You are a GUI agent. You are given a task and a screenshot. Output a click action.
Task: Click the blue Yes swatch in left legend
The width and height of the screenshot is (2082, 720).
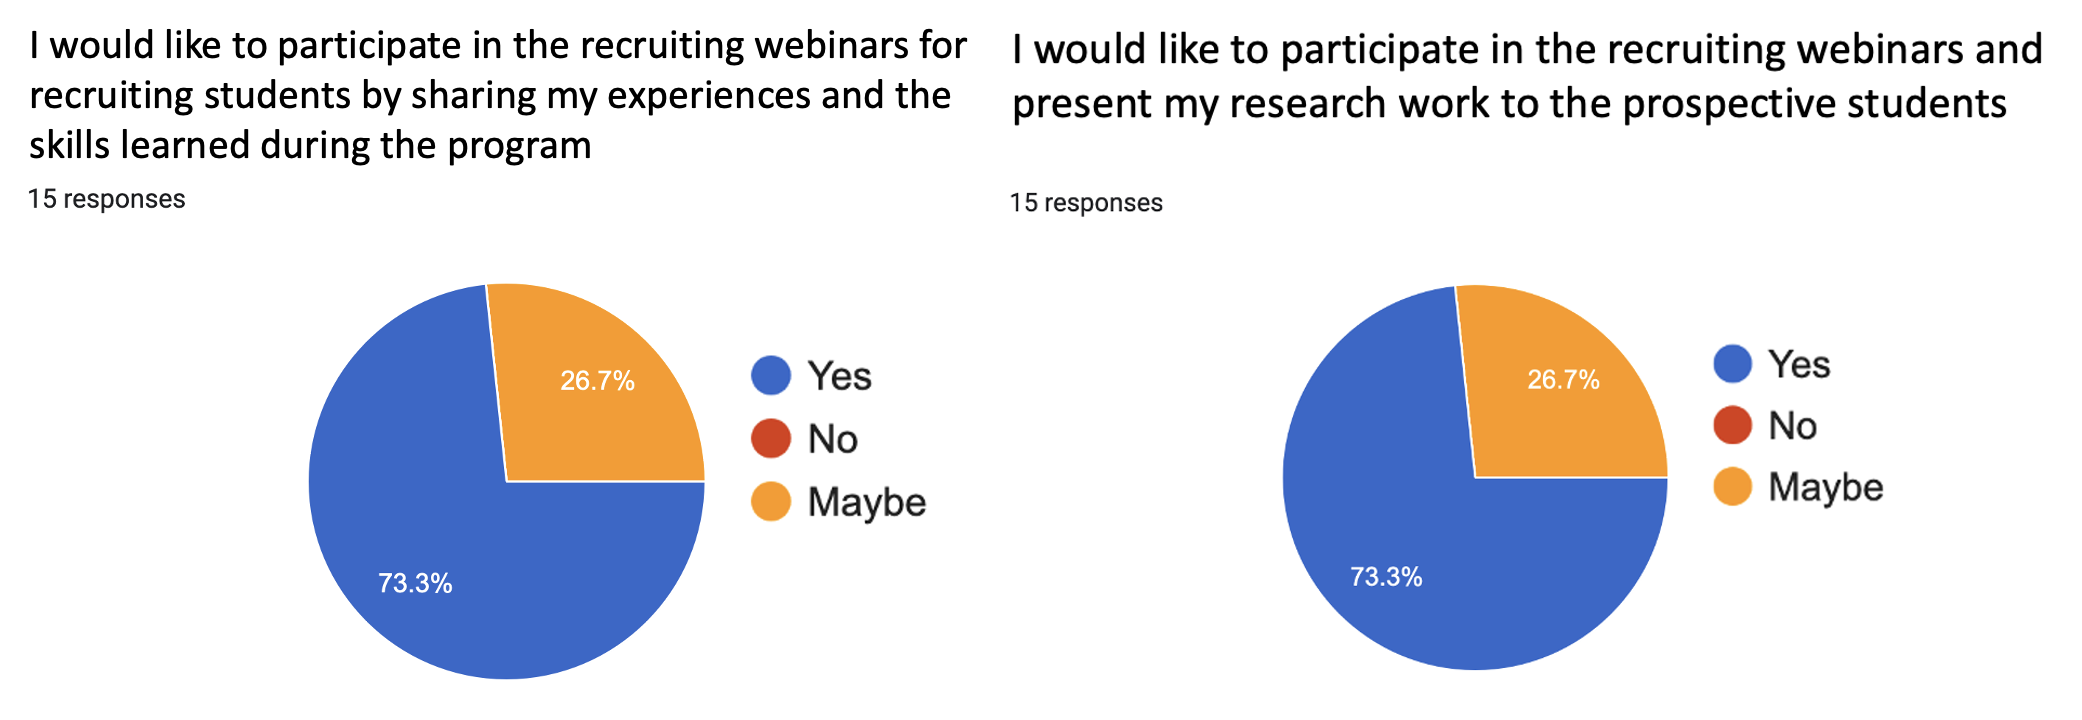(771, 376)
